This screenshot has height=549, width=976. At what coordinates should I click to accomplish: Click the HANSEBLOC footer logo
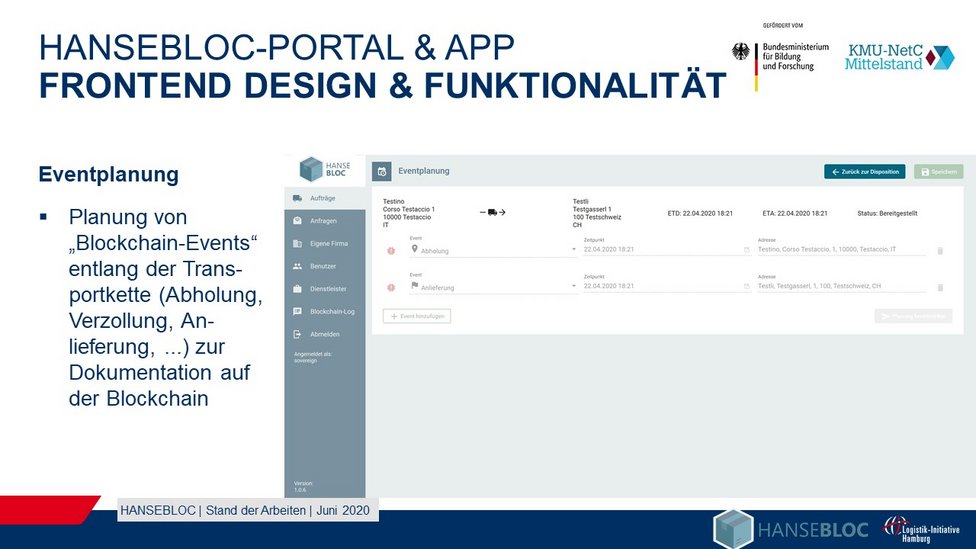tap(791, 529)
